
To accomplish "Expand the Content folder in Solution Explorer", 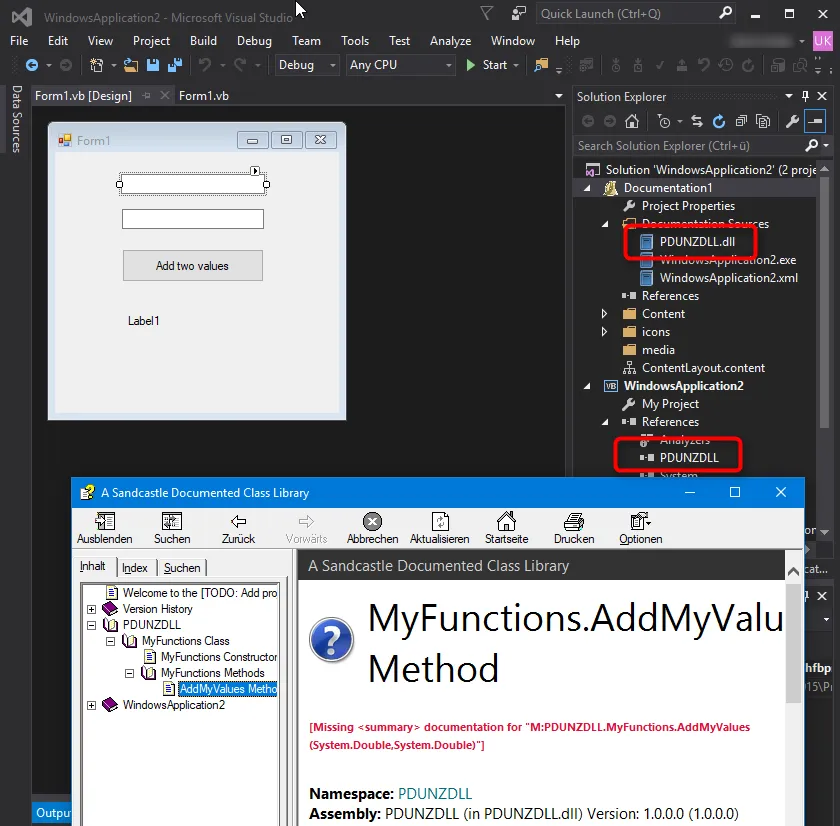I will [604, 314].
